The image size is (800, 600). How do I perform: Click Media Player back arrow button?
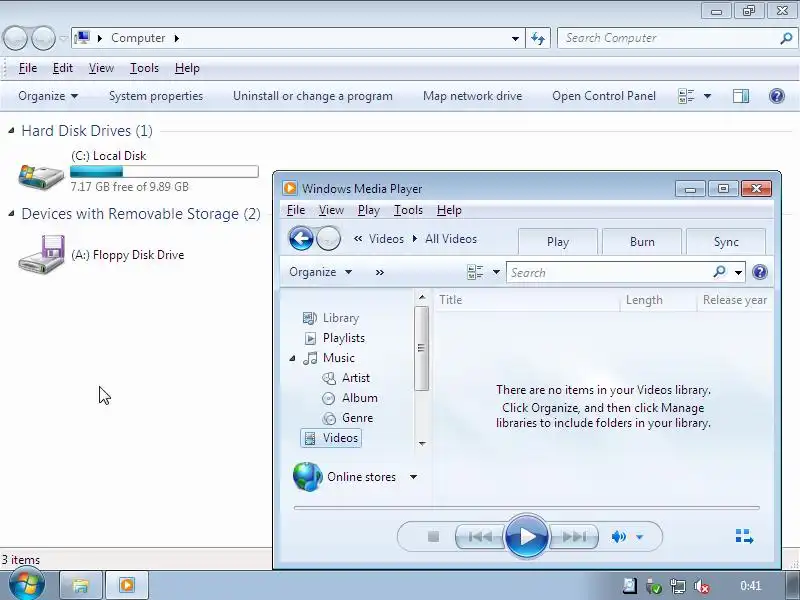(x=301, y=238)
